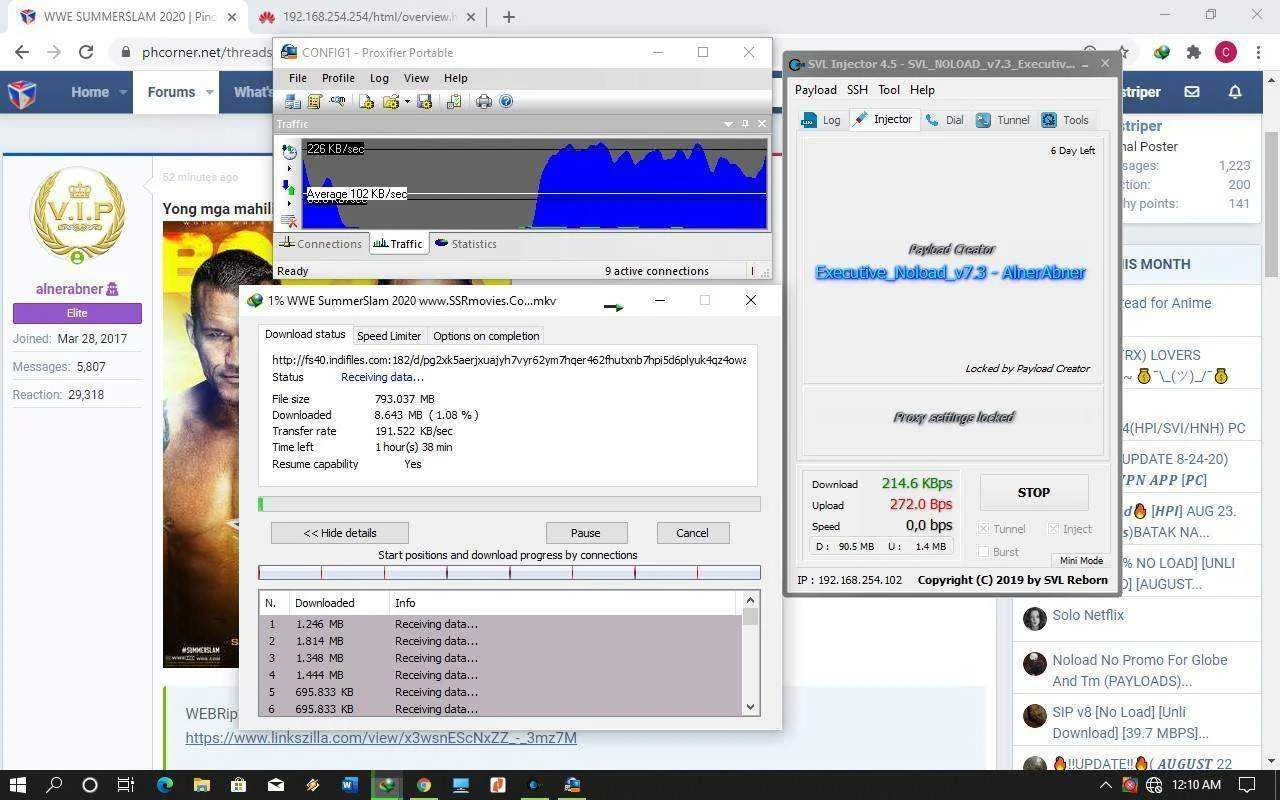Click the download progress bar
The image size is (1280, 800).
509,504
